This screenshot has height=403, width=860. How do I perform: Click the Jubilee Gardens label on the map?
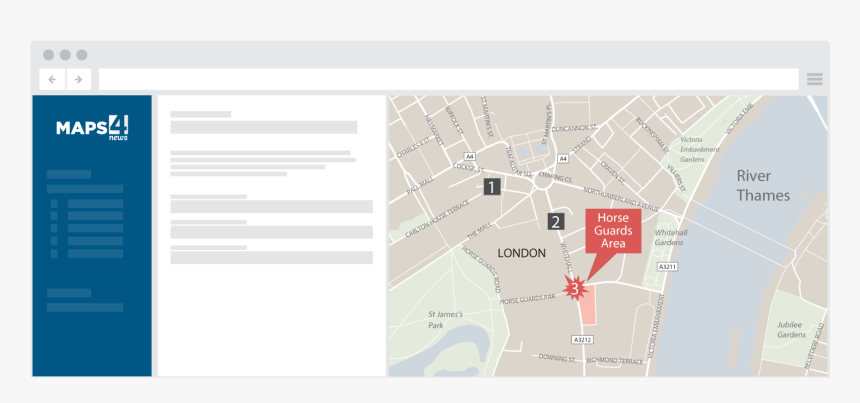791,329
